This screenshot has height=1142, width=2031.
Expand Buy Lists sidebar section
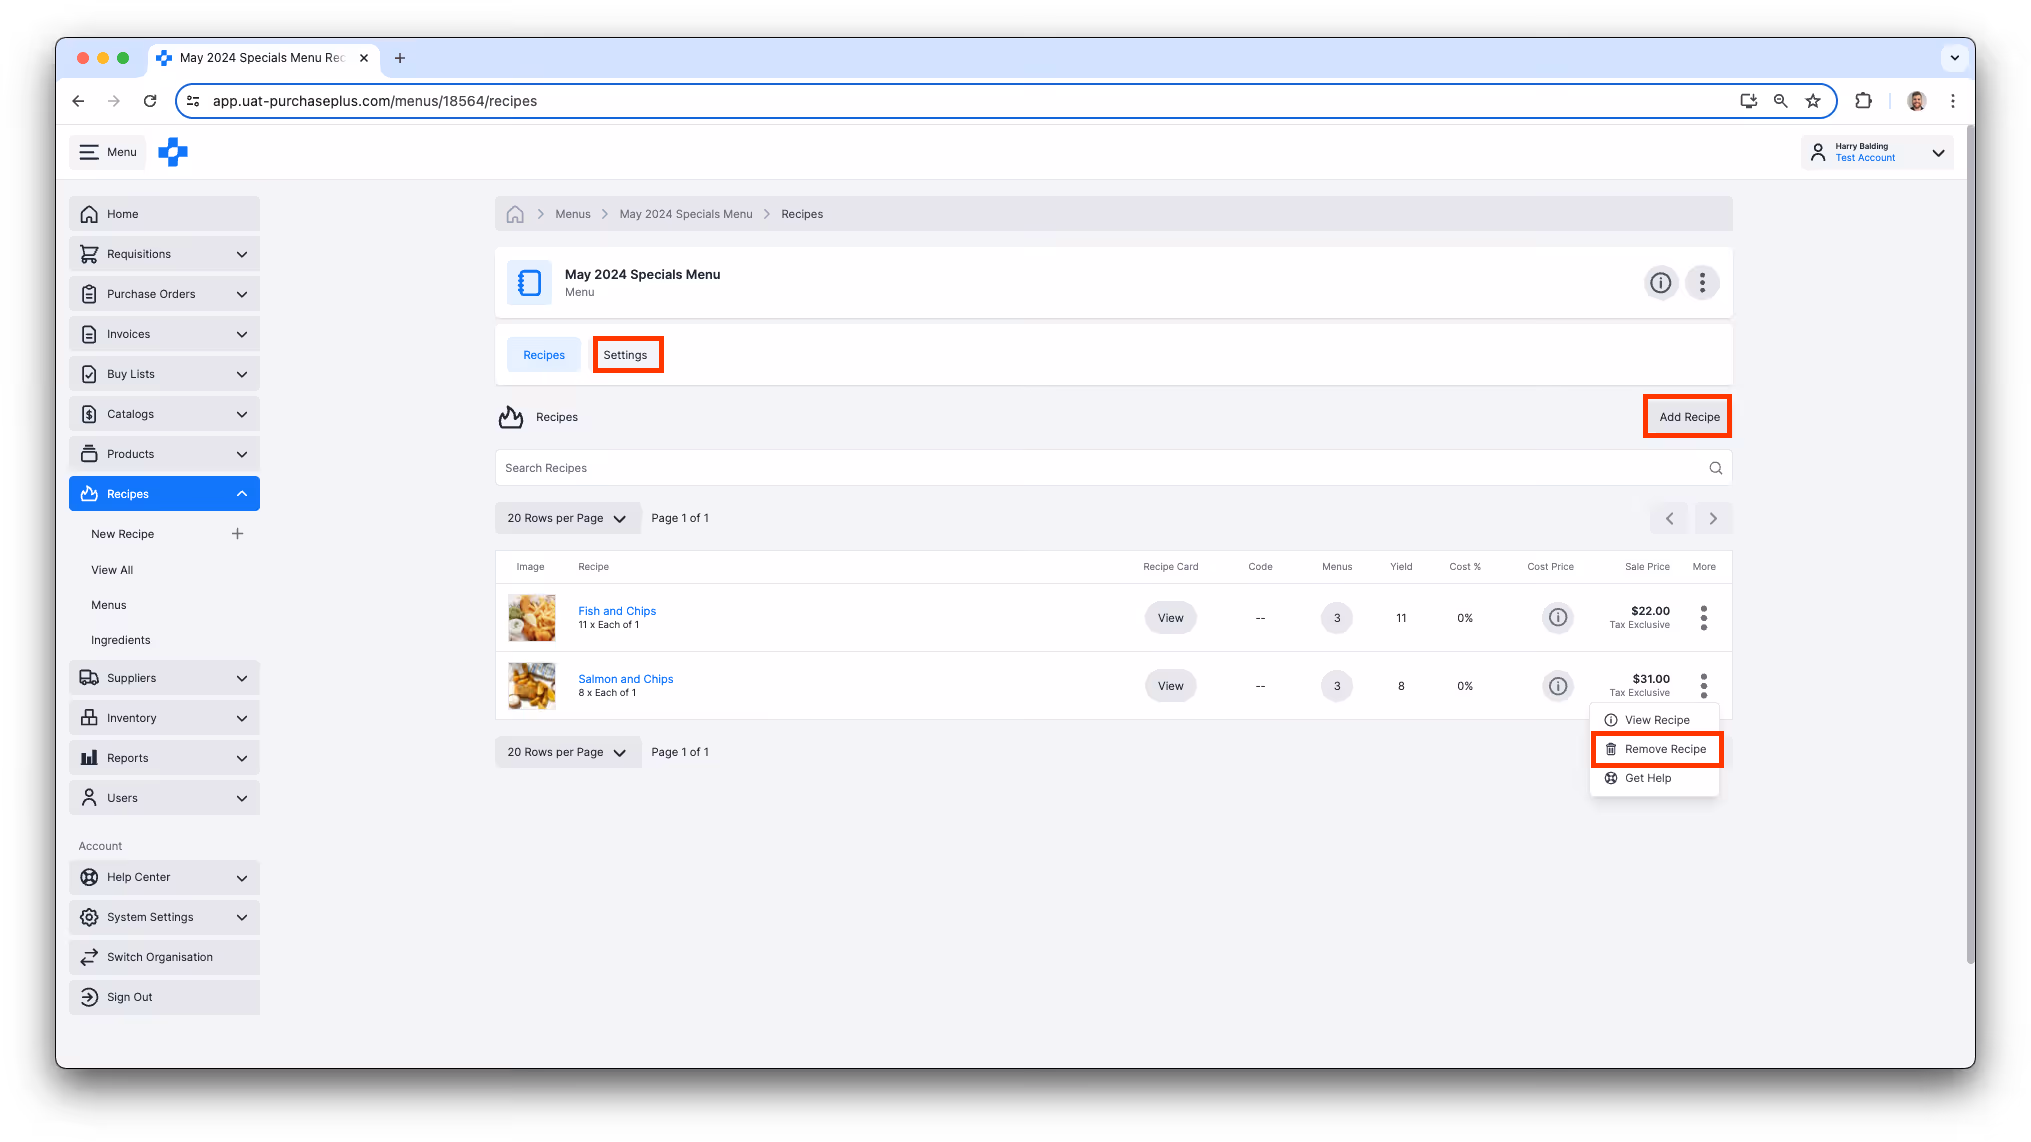coord(164,374)
